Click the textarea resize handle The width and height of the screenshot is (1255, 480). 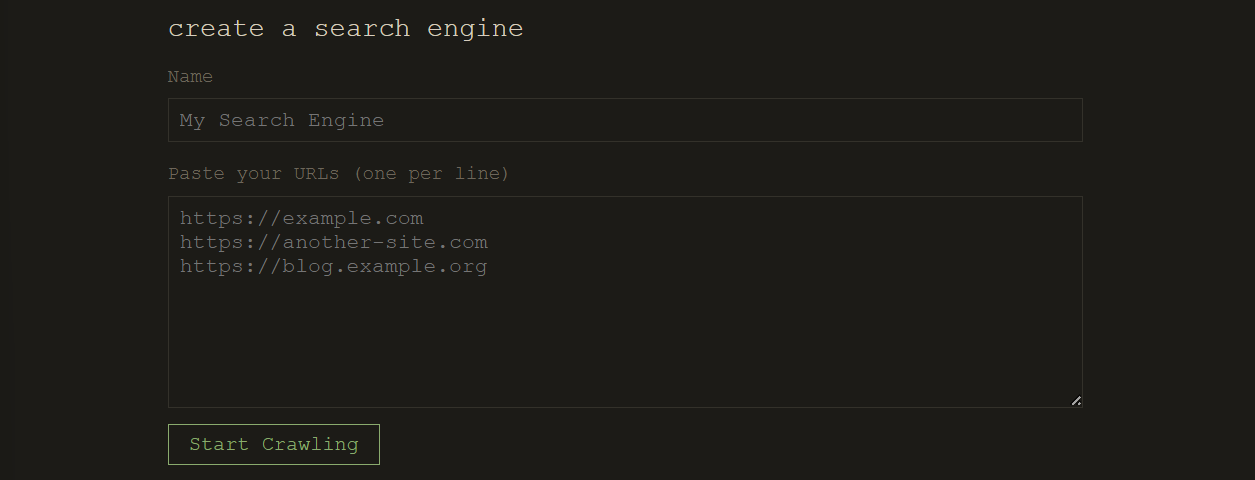pyautogui.click(x=1076, y=401)
